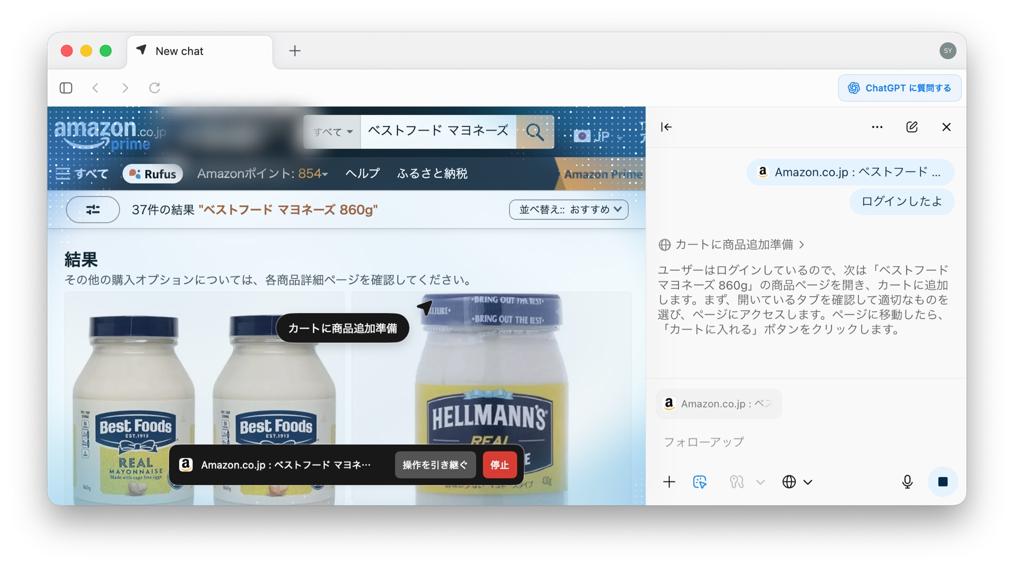
Task: Open the すべて search category dropdown
Action: pos(332,132)
